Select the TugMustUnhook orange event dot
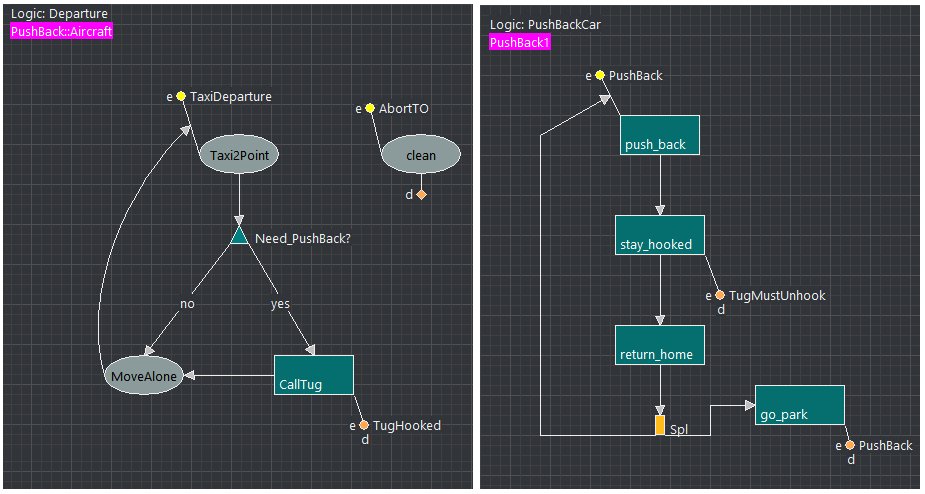 coord(720,296)
